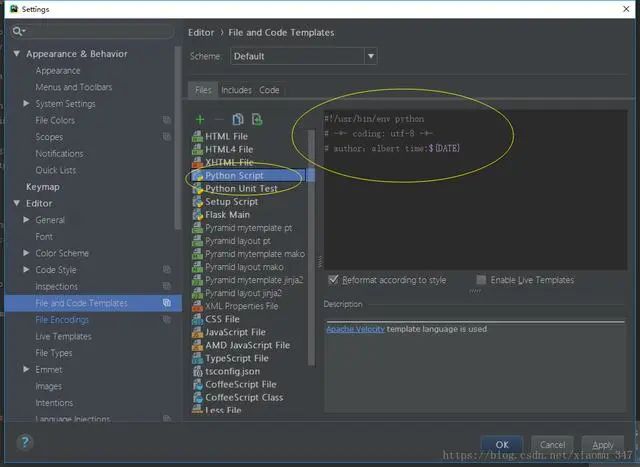Switch to the Files tab
The width and height of the screenshot is (640, 467).
point(203,90)
